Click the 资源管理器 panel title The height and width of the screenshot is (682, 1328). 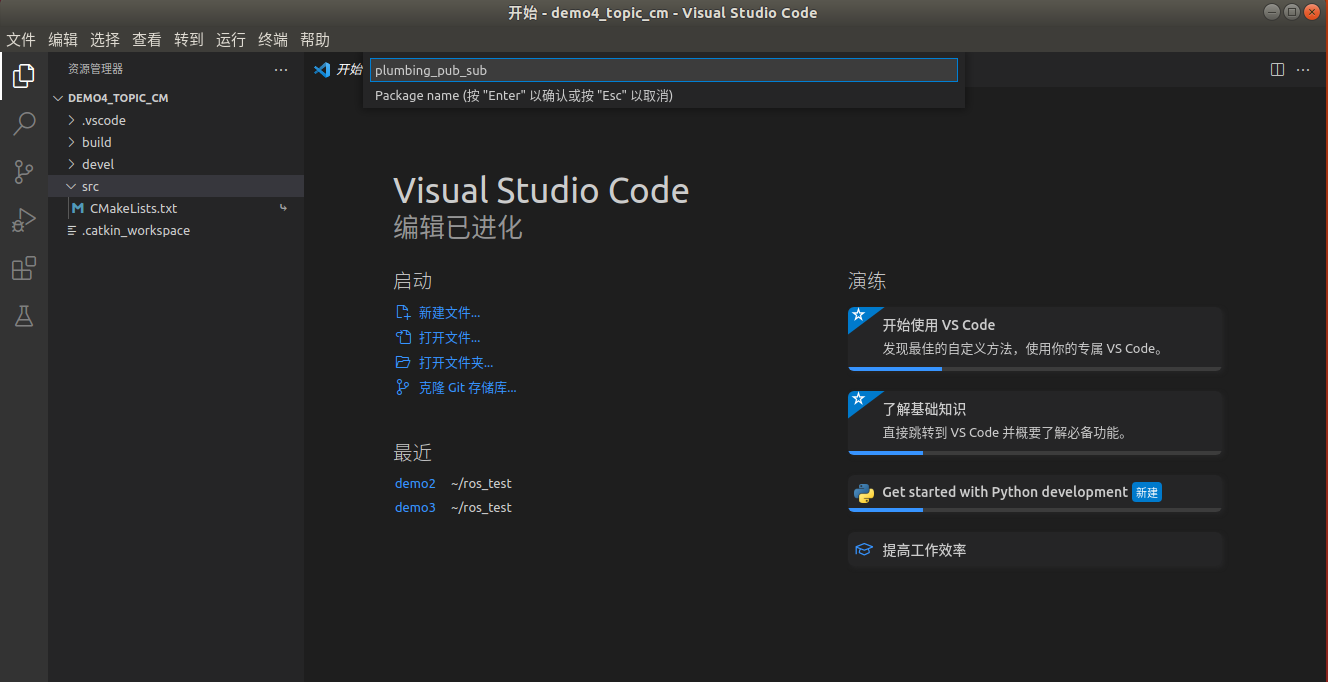(x=95, y=70)
